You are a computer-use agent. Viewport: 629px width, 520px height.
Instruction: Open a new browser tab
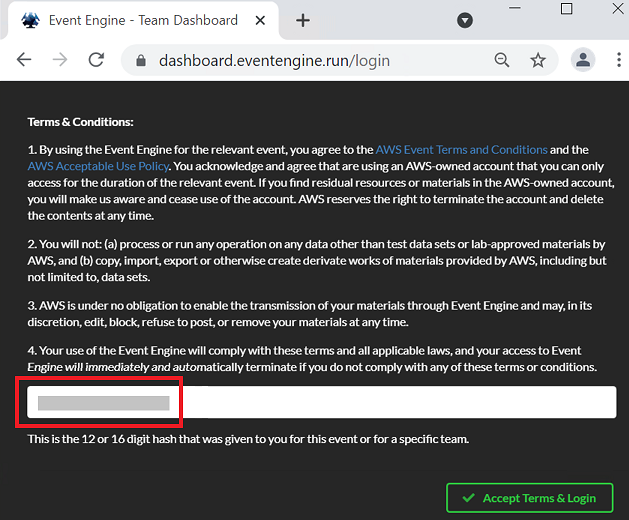coord(303,20)
